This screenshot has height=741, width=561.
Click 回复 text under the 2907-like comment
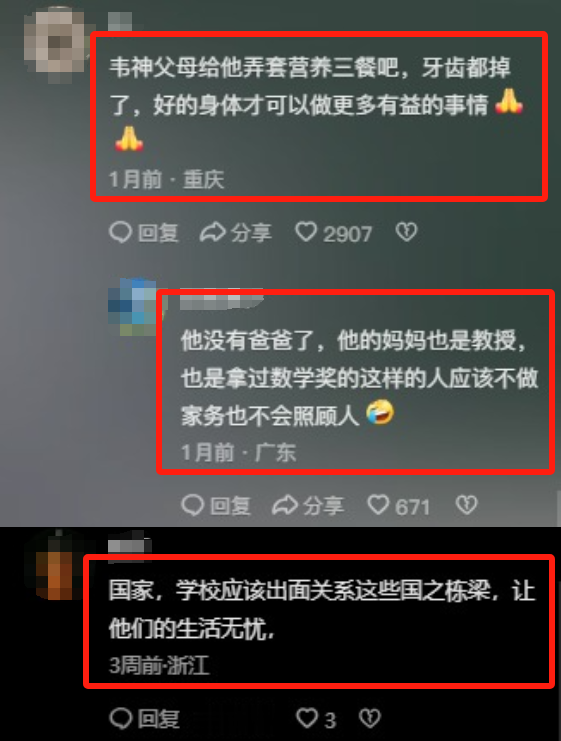coord(158,233)
